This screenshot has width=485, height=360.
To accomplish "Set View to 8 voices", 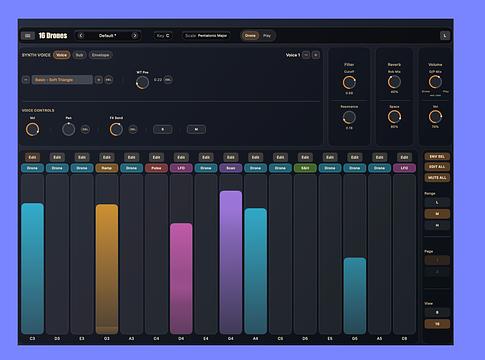I will 437,312.
